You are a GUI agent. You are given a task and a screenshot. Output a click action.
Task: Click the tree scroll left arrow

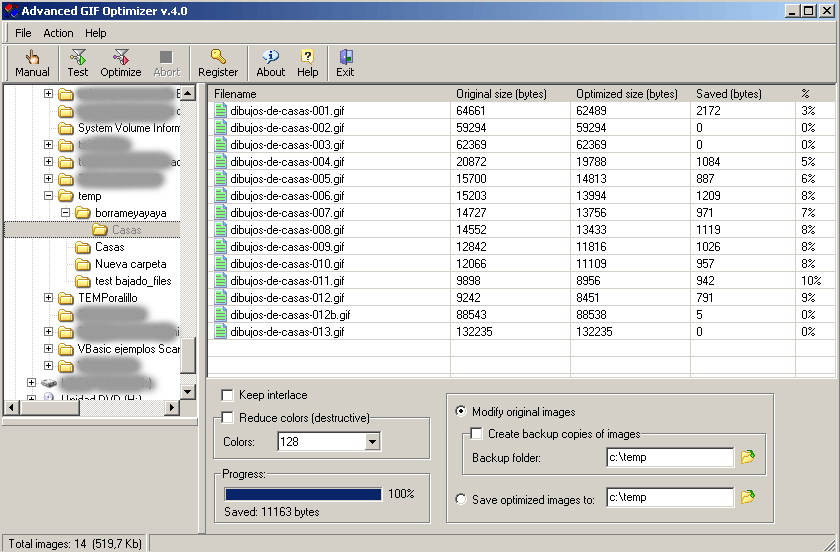(11, 408)
